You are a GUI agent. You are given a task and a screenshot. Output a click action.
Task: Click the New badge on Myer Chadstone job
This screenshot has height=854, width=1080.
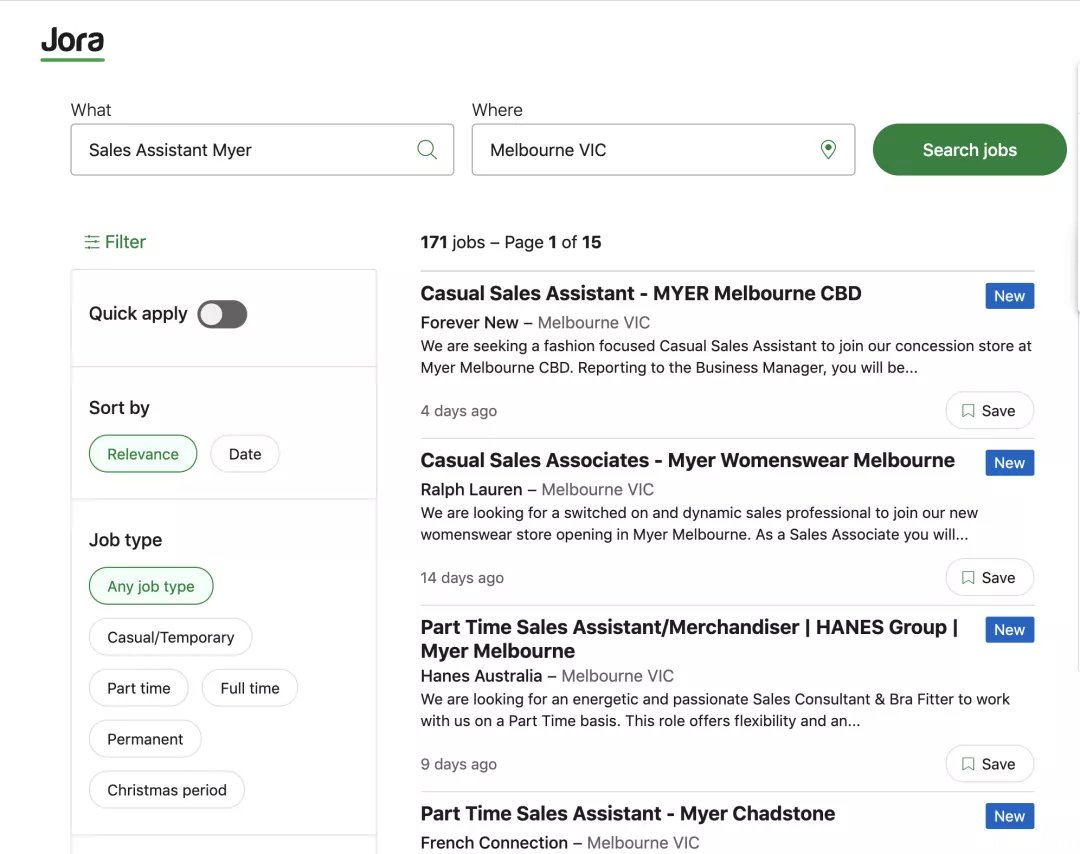[x=1009, y=816]
